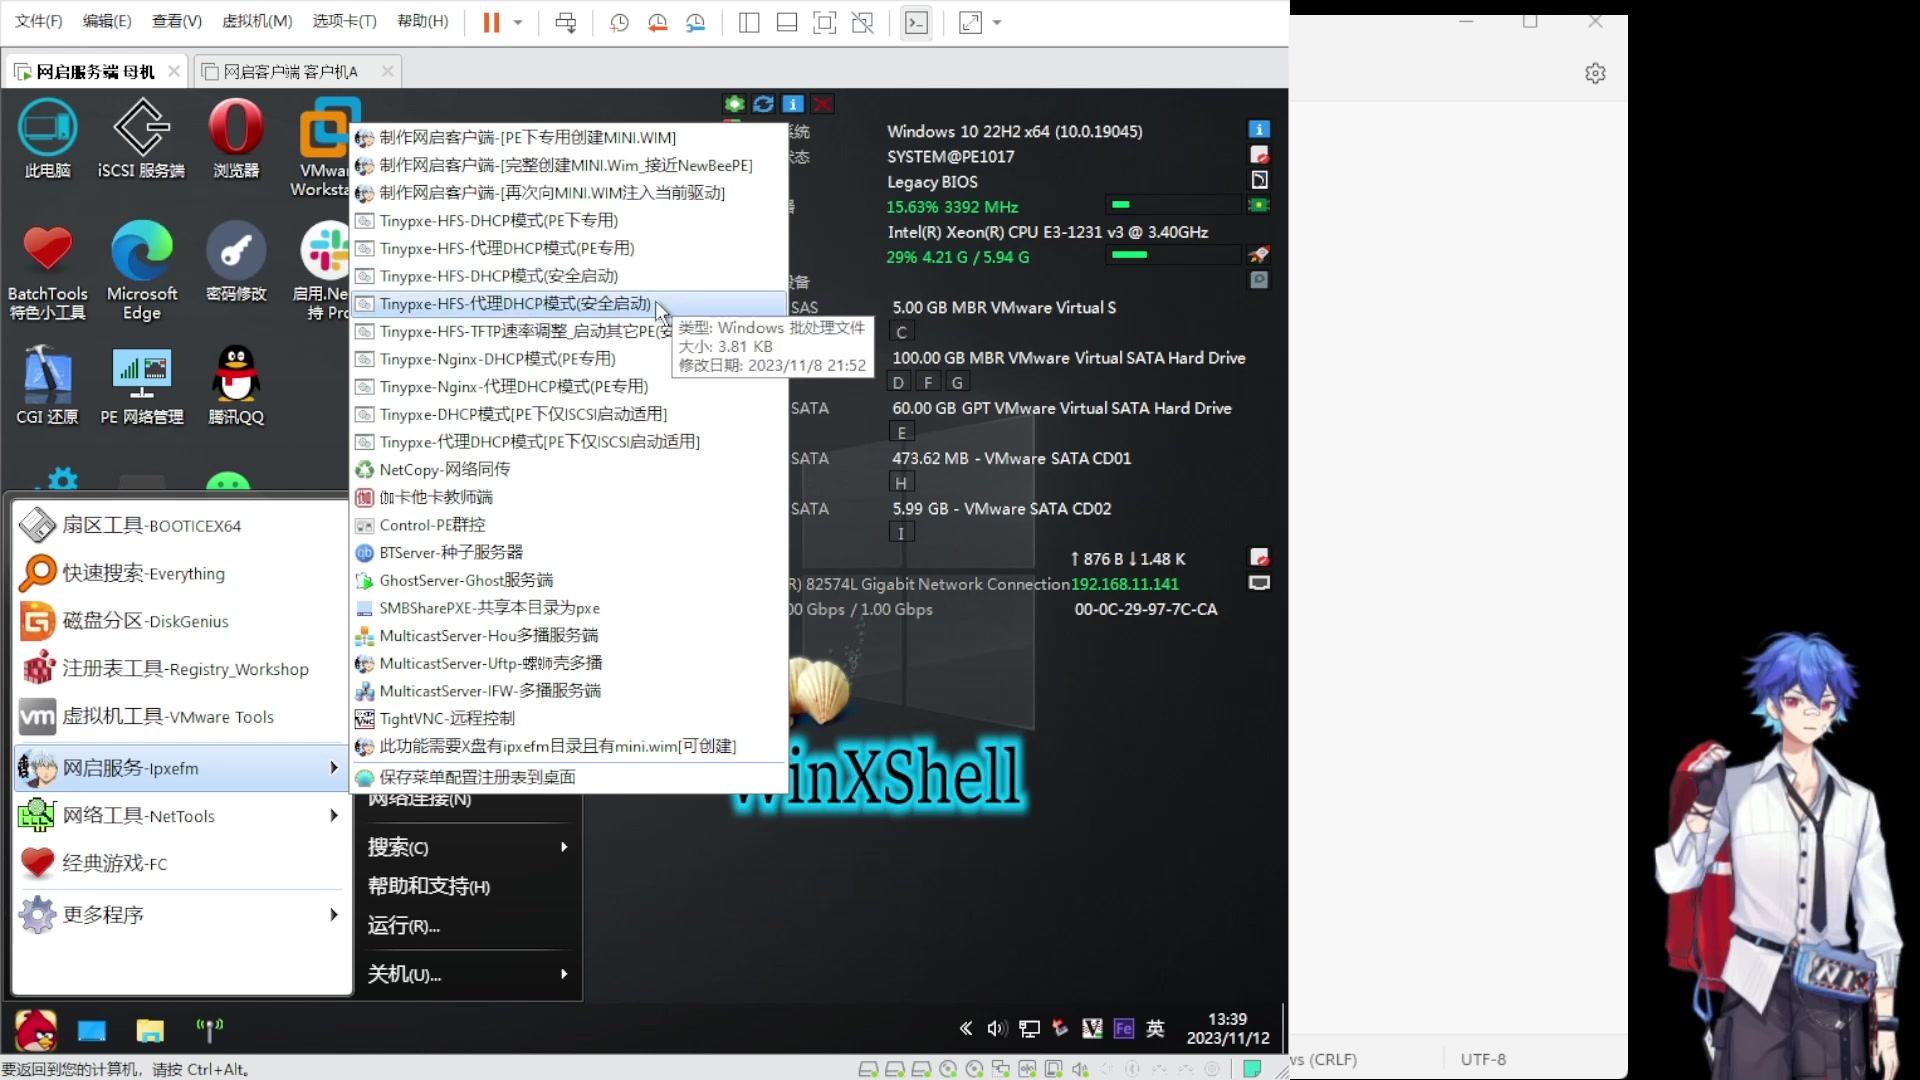Expand the 更多程序 submenu
1920x1080 pixels.
(x=180, y=914)
